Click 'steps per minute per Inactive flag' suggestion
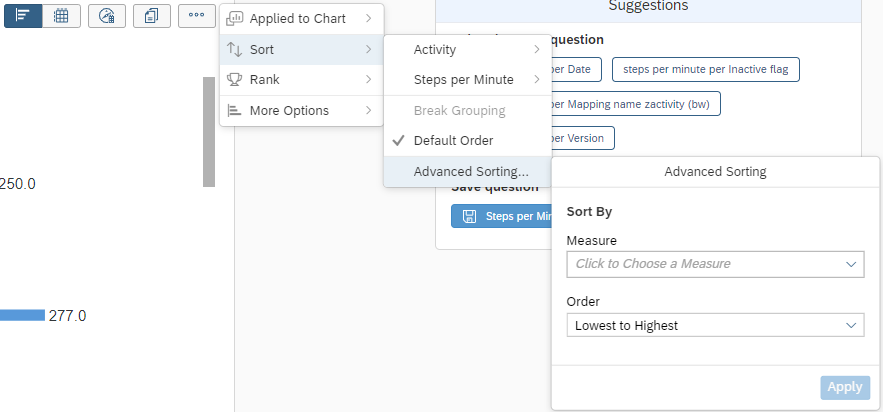The image size is (883, 412). [x=705, y=69]
